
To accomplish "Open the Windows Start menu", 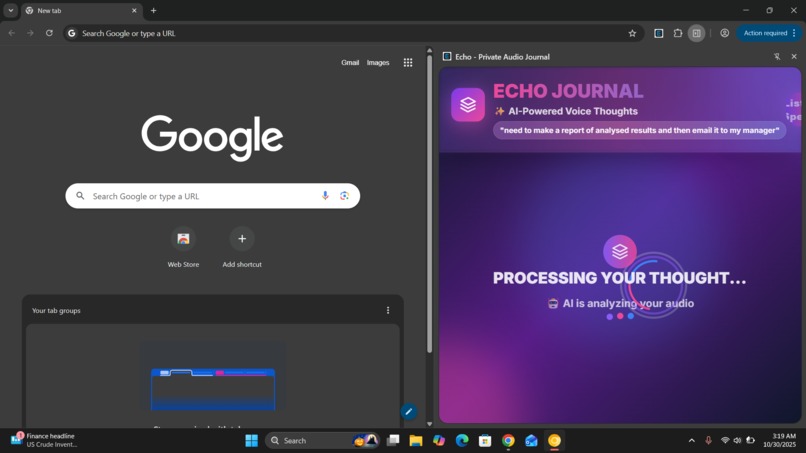I will [x=251, y=441].
